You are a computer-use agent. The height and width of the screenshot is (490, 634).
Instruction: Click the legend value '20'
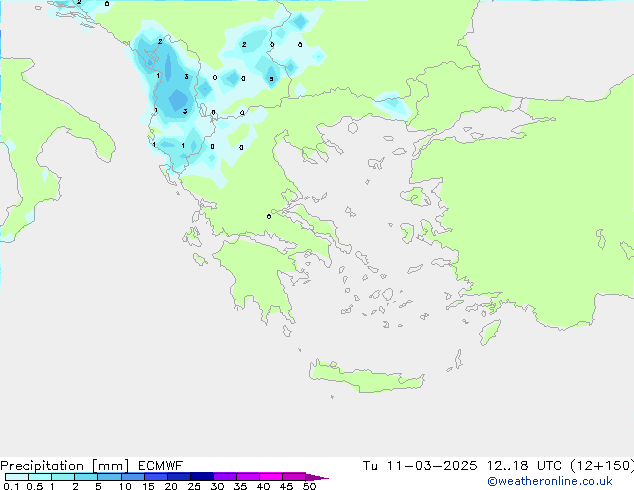171,486
